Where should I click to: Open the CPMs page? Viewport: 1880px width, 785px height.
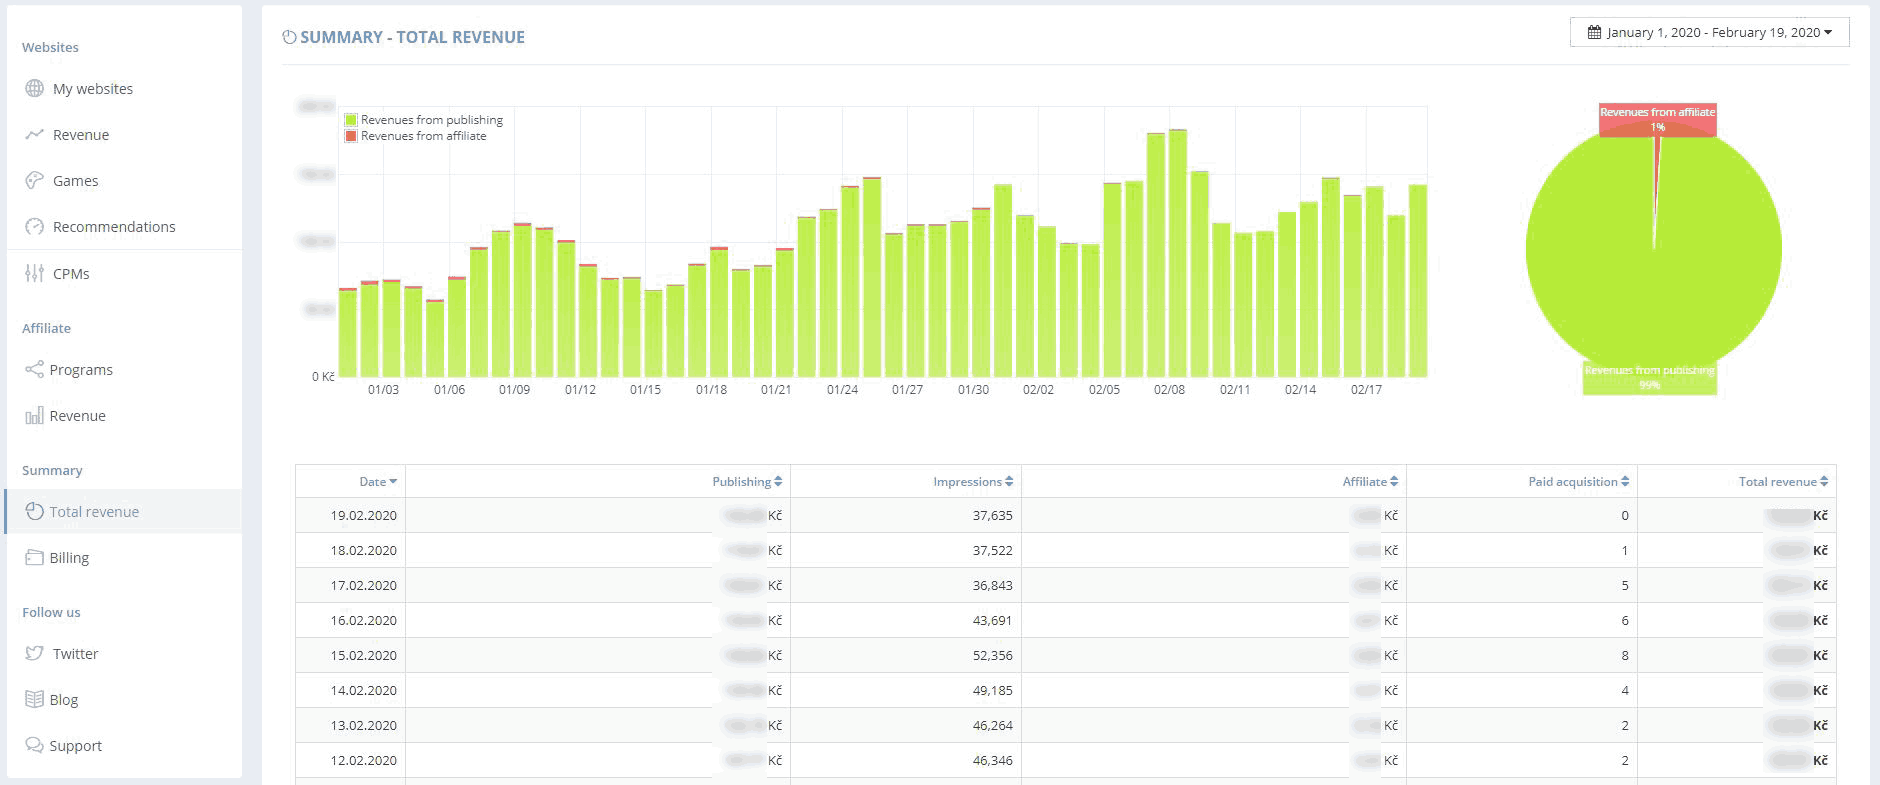(x=71, y=273)
